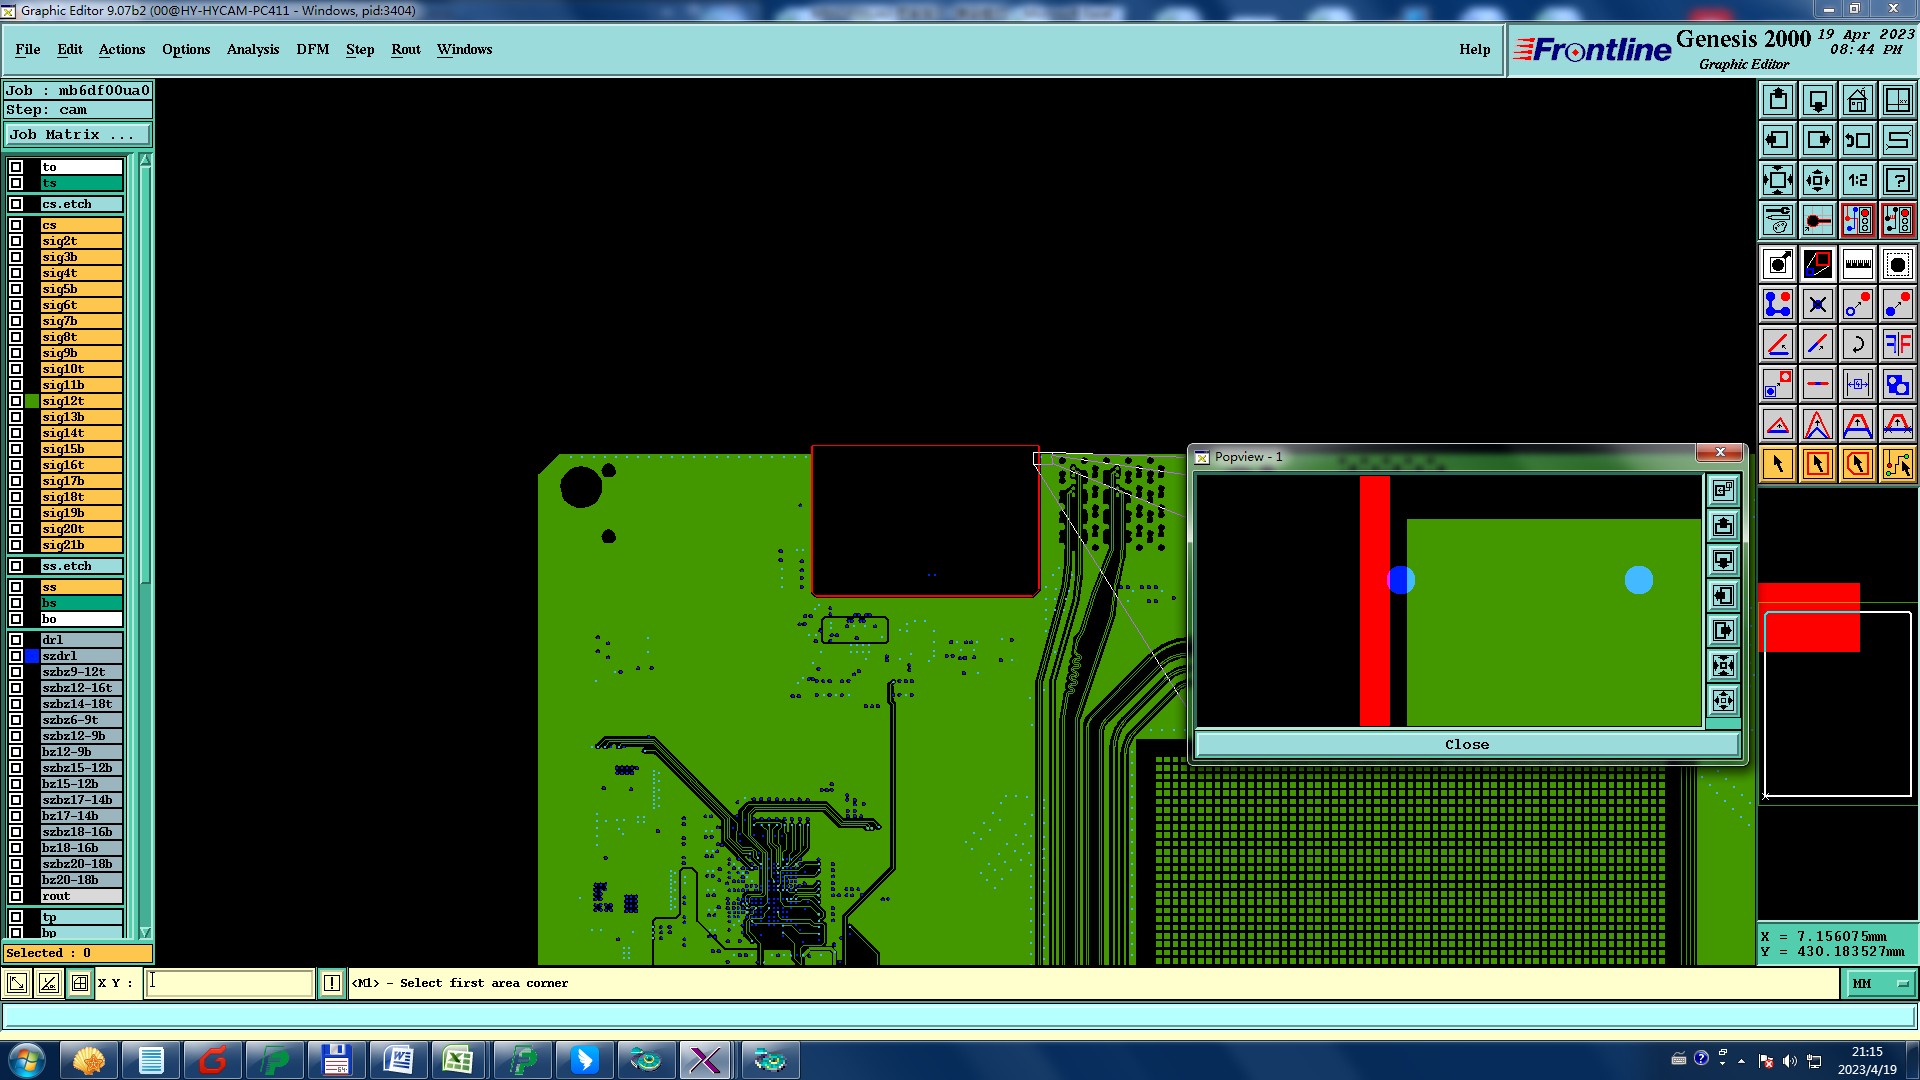The height and width of the screenshot is (1080, 1920).
Task: Click the Home view icon in toolbar
Action: [1857, 100]
